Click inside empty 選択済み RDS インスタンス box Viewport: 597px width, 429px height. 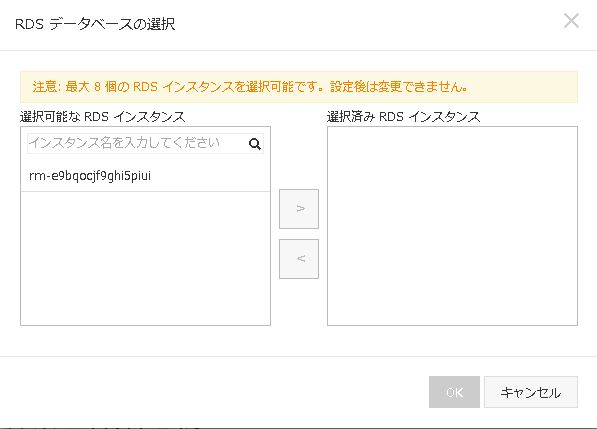pyautogui.click(x=452, y=226)
